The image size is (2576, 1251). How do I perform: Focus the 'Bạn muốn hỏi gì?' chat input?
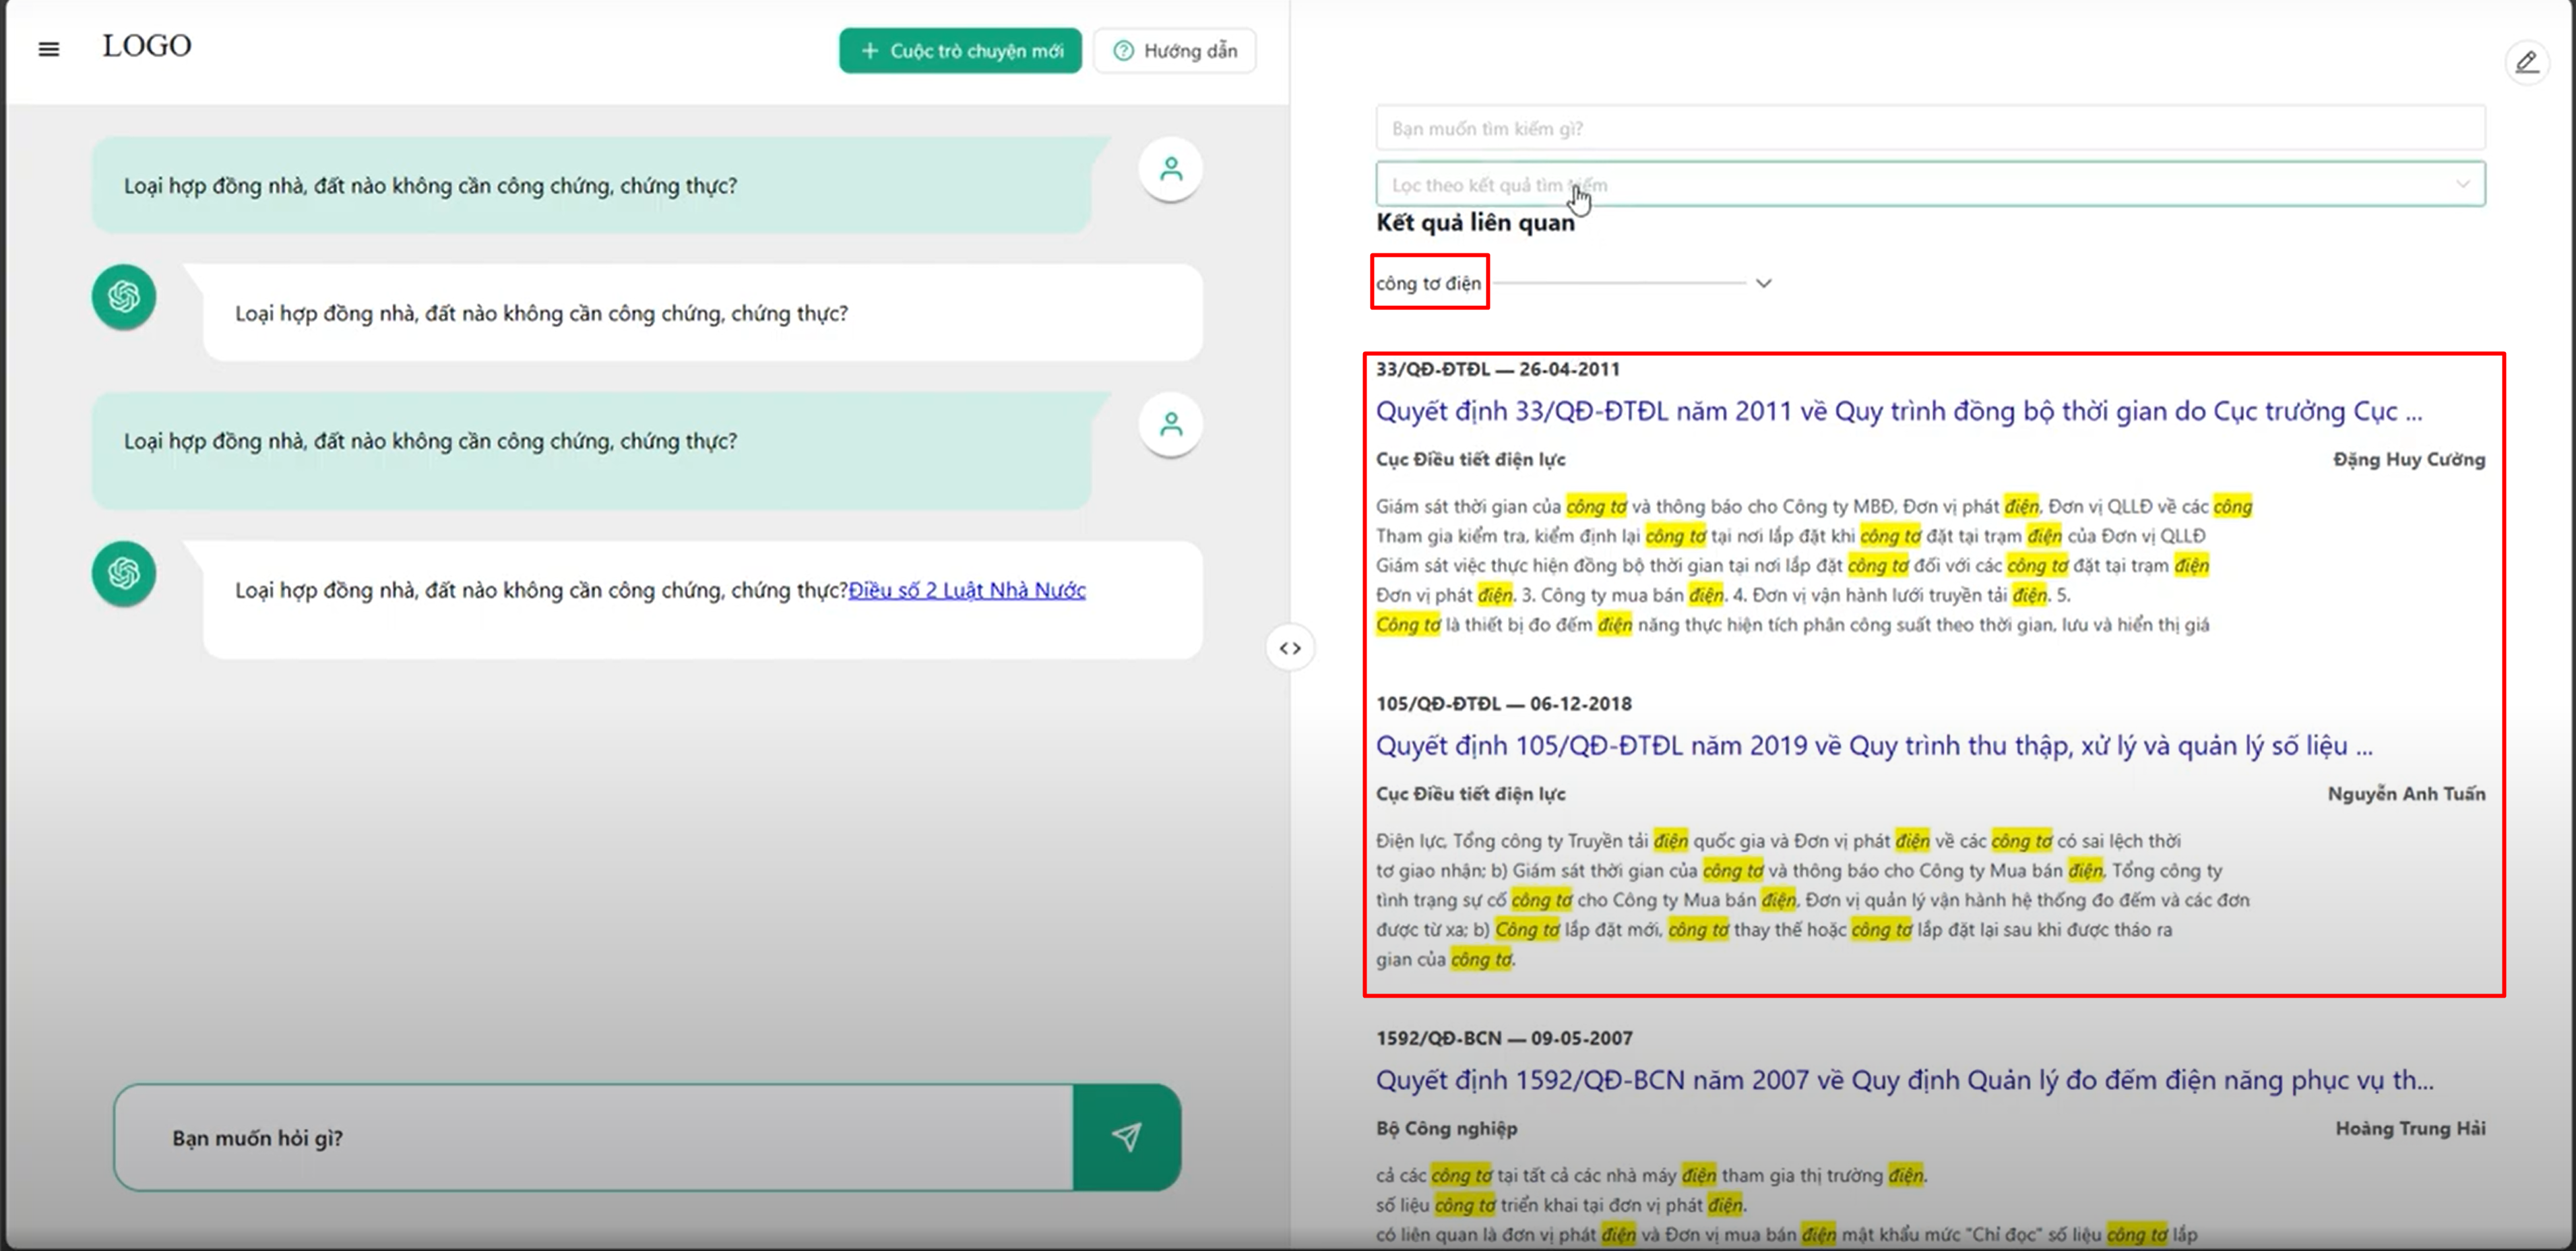(x=594, y=1137)
